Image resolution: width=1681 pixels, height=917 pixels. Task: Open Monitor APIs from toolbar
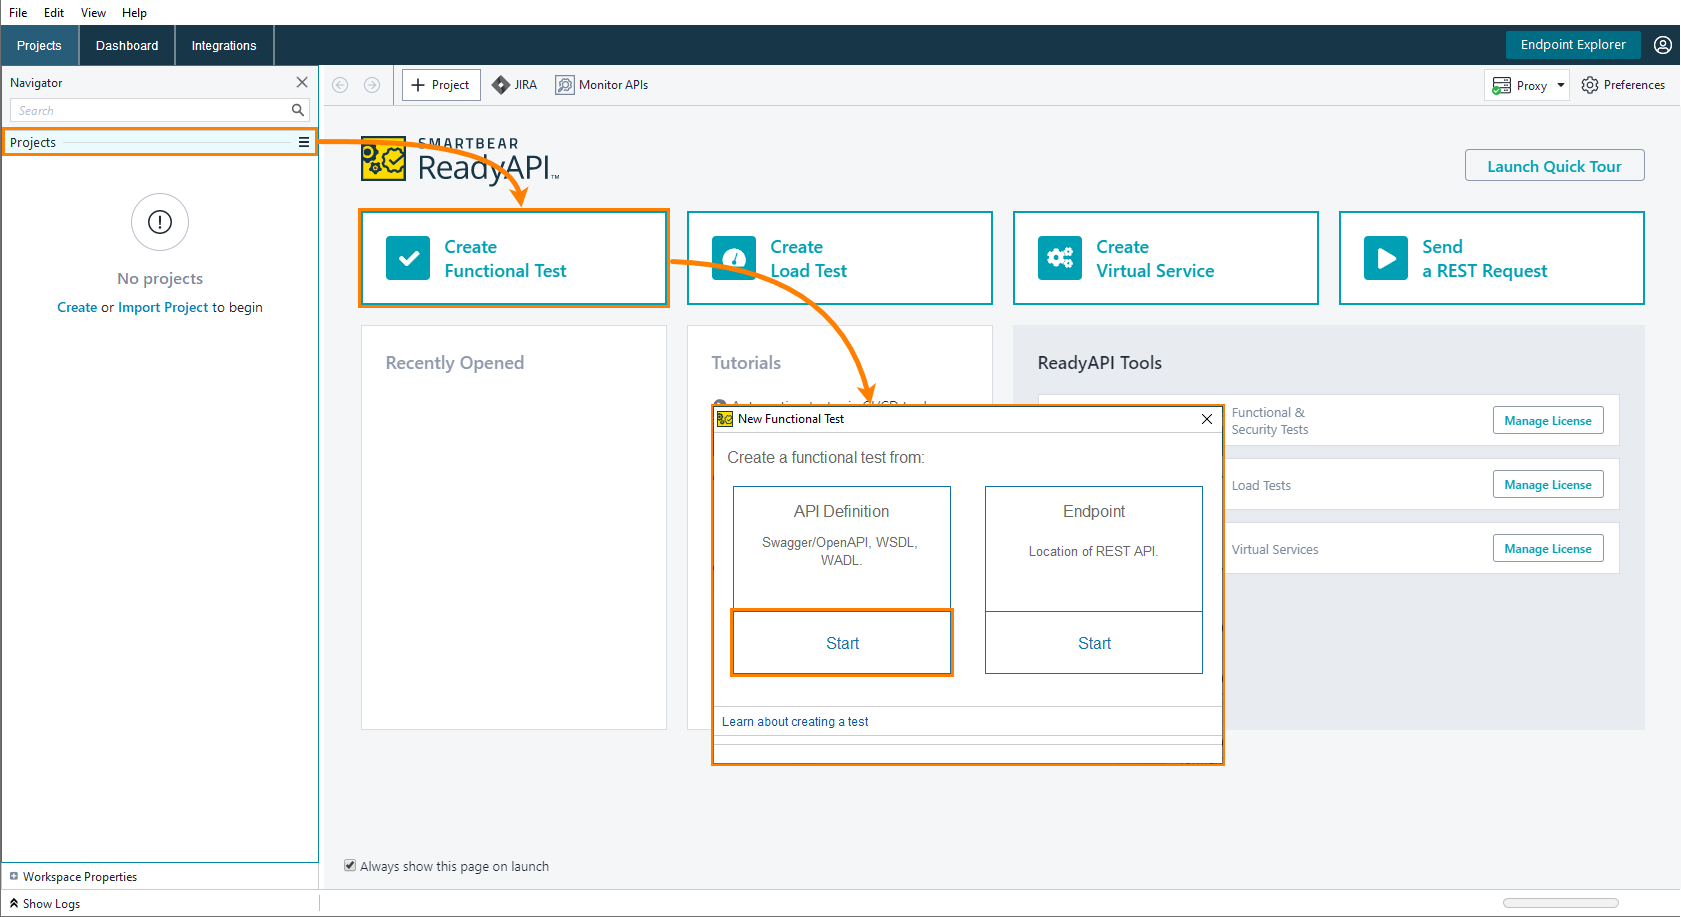point(602,85)
